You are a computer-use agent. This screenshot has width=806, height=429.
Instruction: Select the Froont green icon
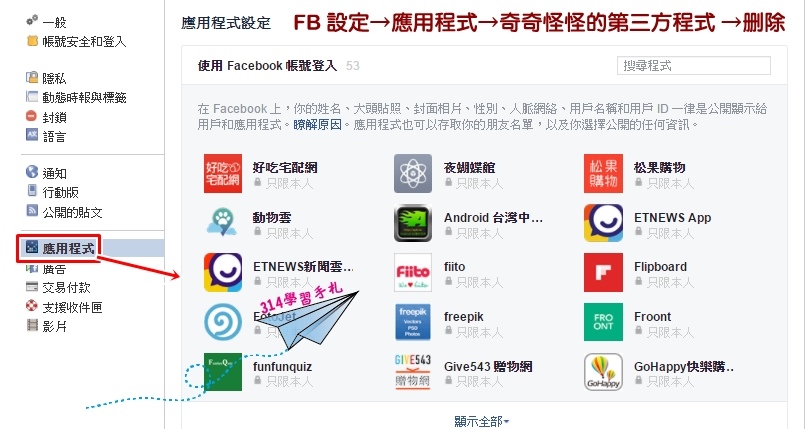pyautogui.click(x=603, y=322)
